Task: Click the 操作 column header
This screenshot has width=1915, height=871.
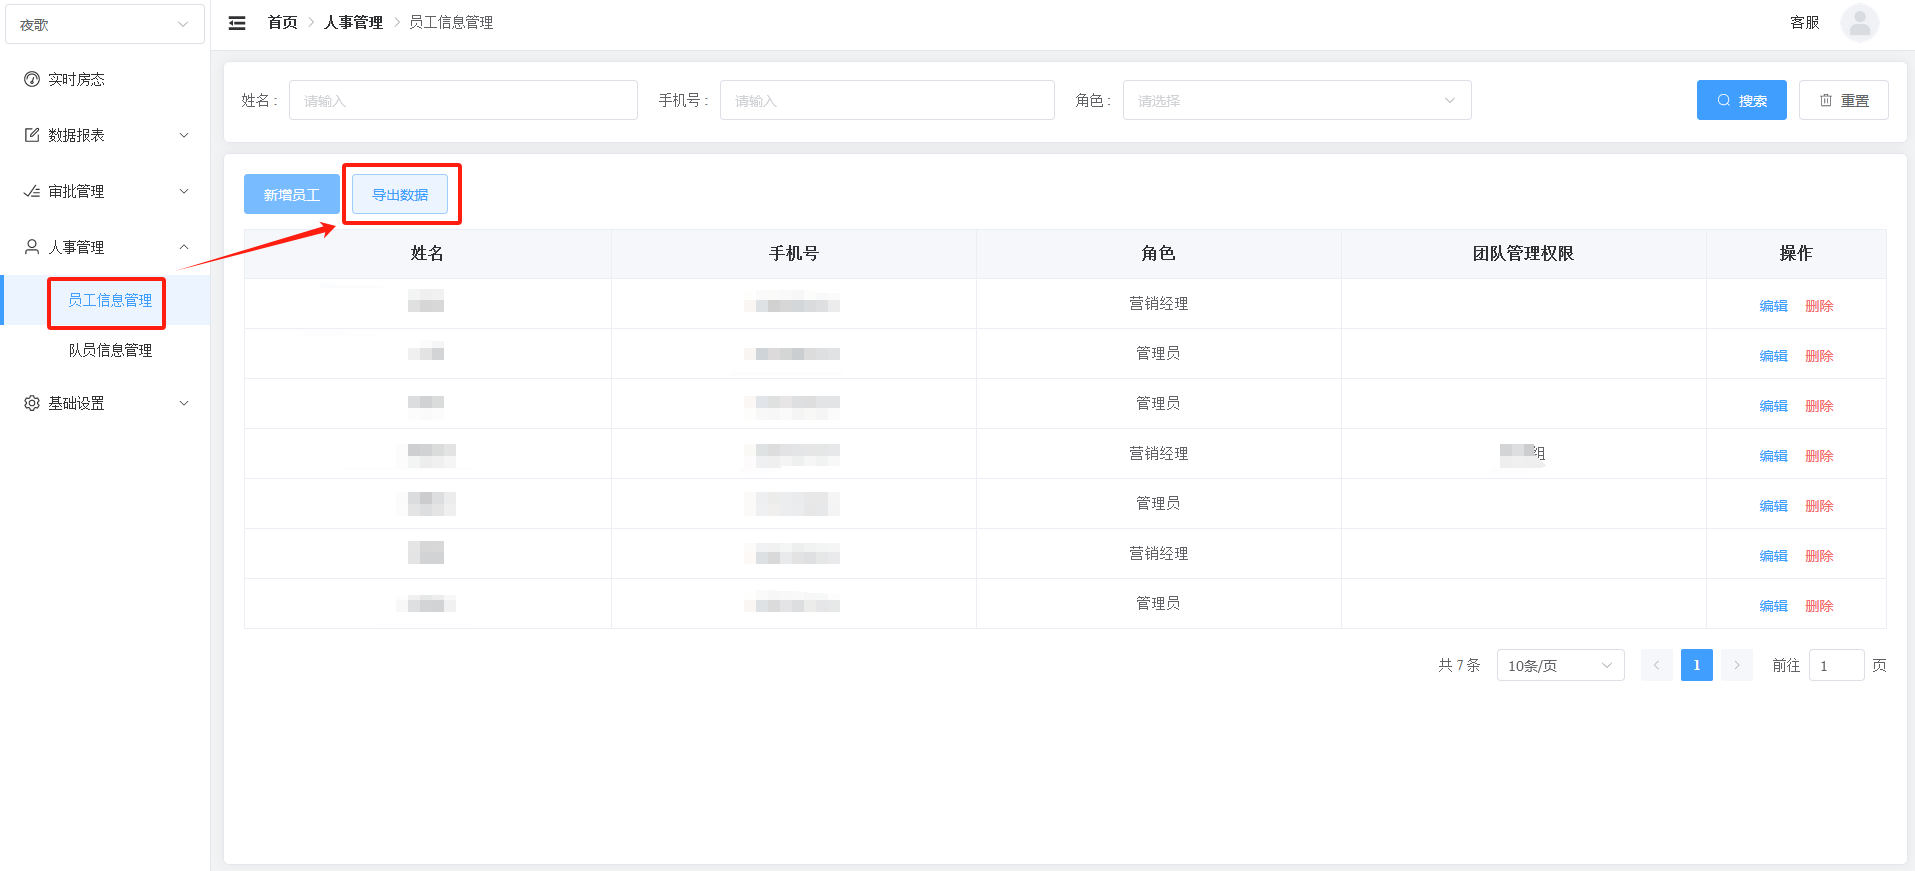Action: (x=1796, y=254)
